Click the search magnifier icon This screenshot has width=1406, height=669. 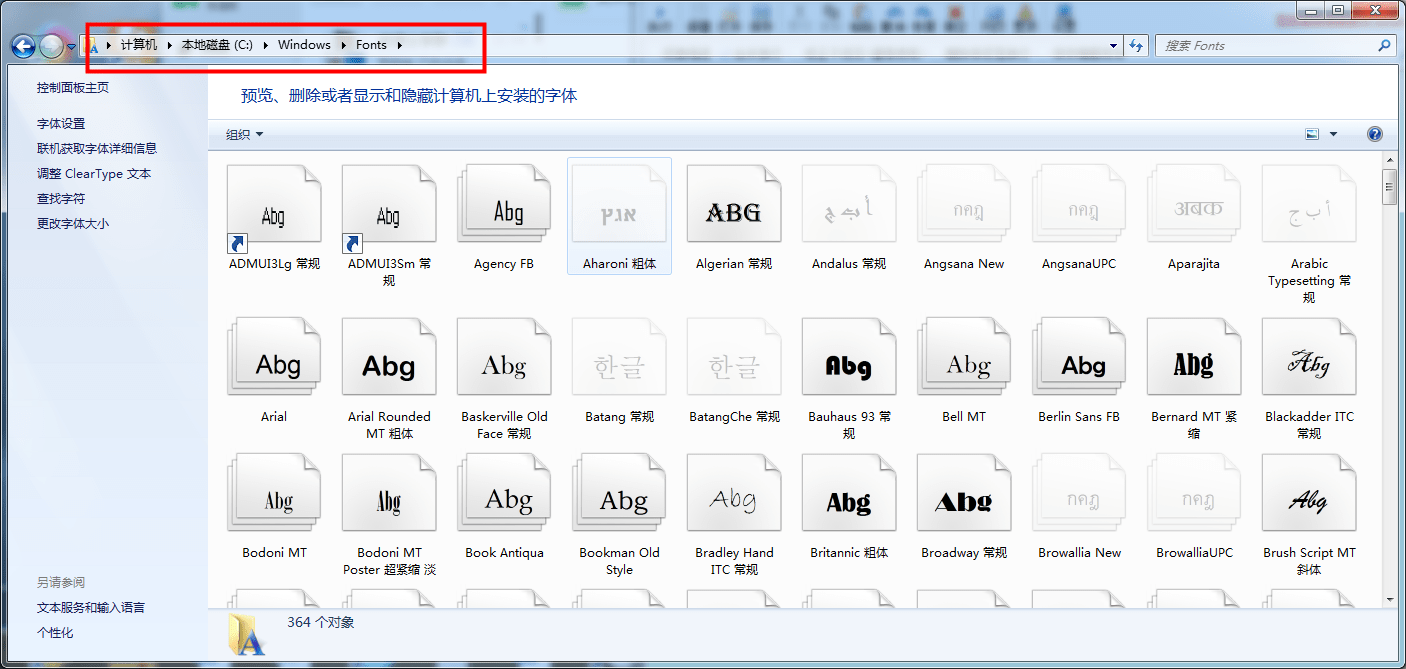click(x=1384, y=46)
